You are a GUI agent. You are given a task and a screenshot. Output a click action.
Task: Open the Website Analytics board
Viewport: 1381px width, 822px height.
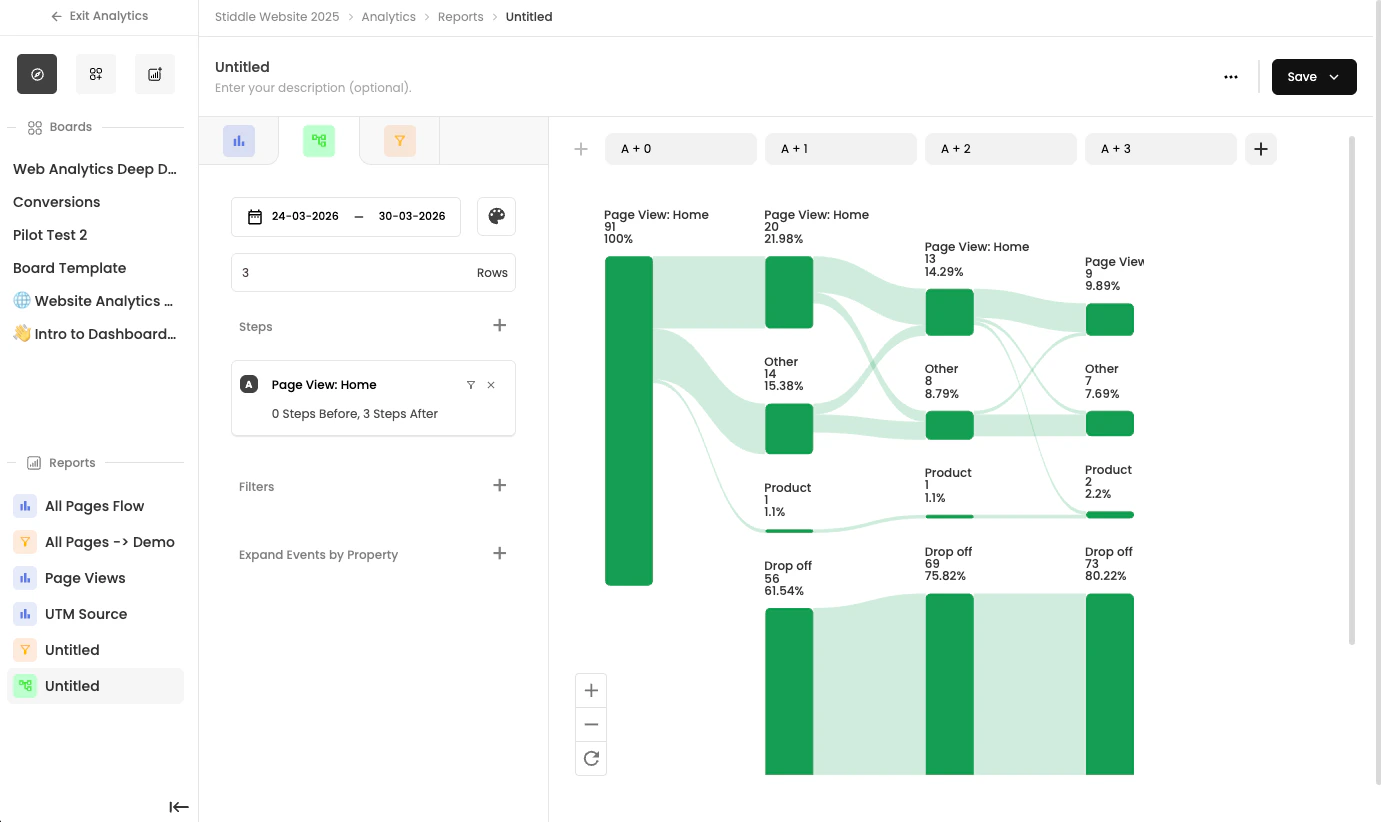94,301
